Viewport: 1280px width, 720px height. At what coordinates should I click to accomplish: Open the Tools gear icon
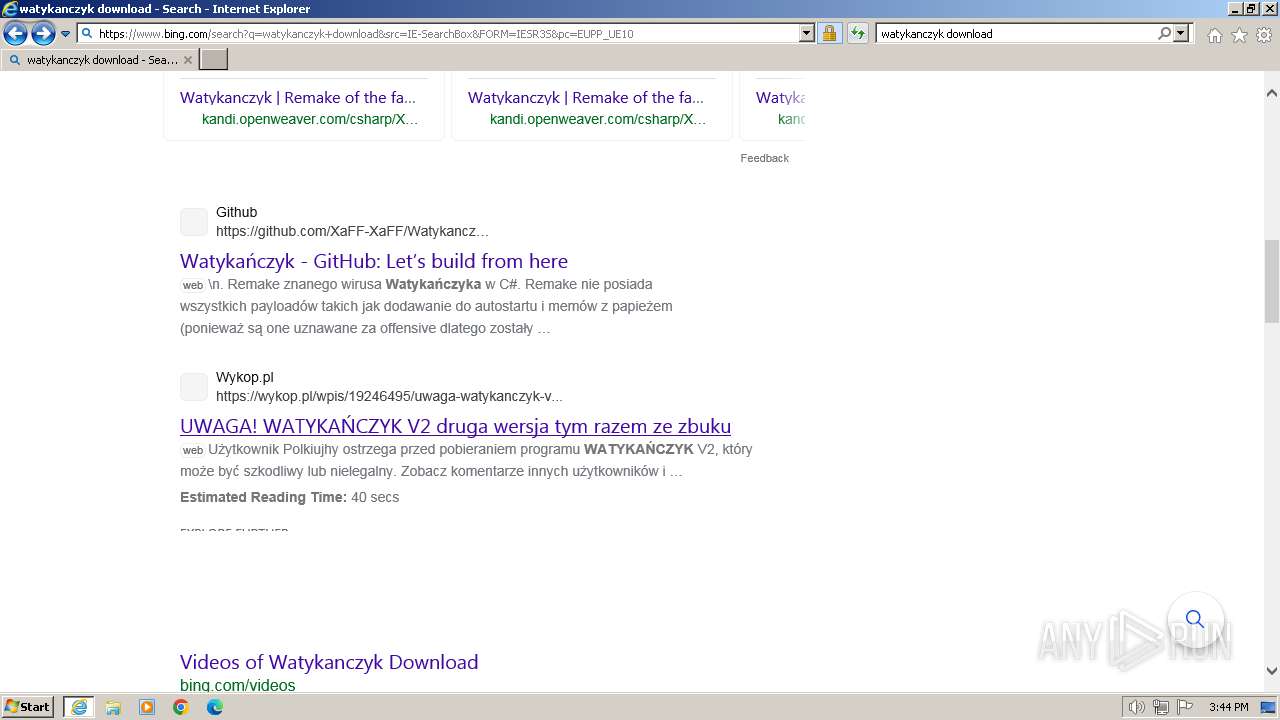point(1263,35)
